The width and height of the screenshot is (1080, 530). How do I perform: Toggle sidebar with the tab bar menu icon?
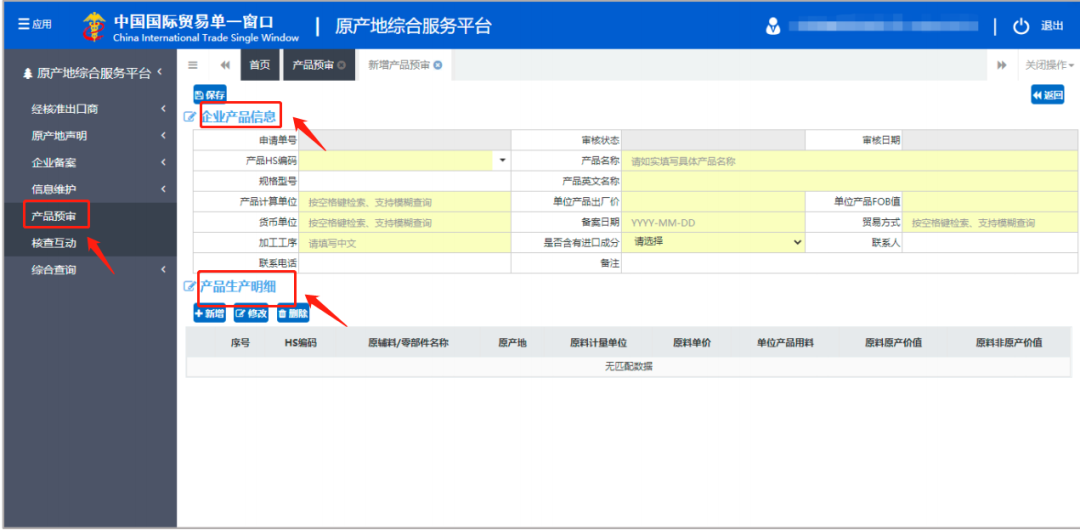coord(194,65)
